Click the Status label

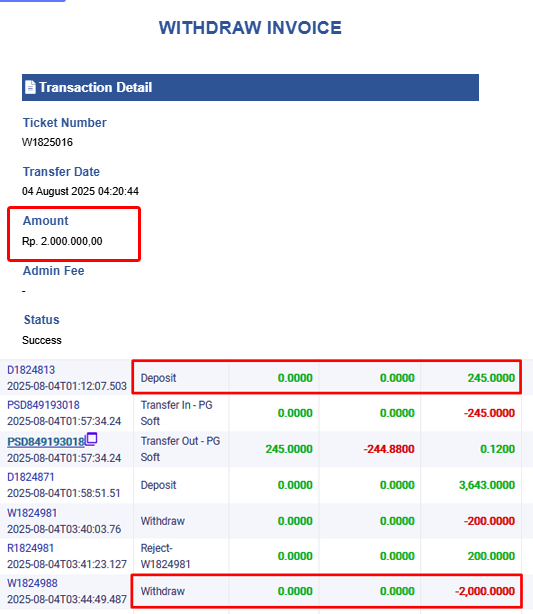(42, 320)
